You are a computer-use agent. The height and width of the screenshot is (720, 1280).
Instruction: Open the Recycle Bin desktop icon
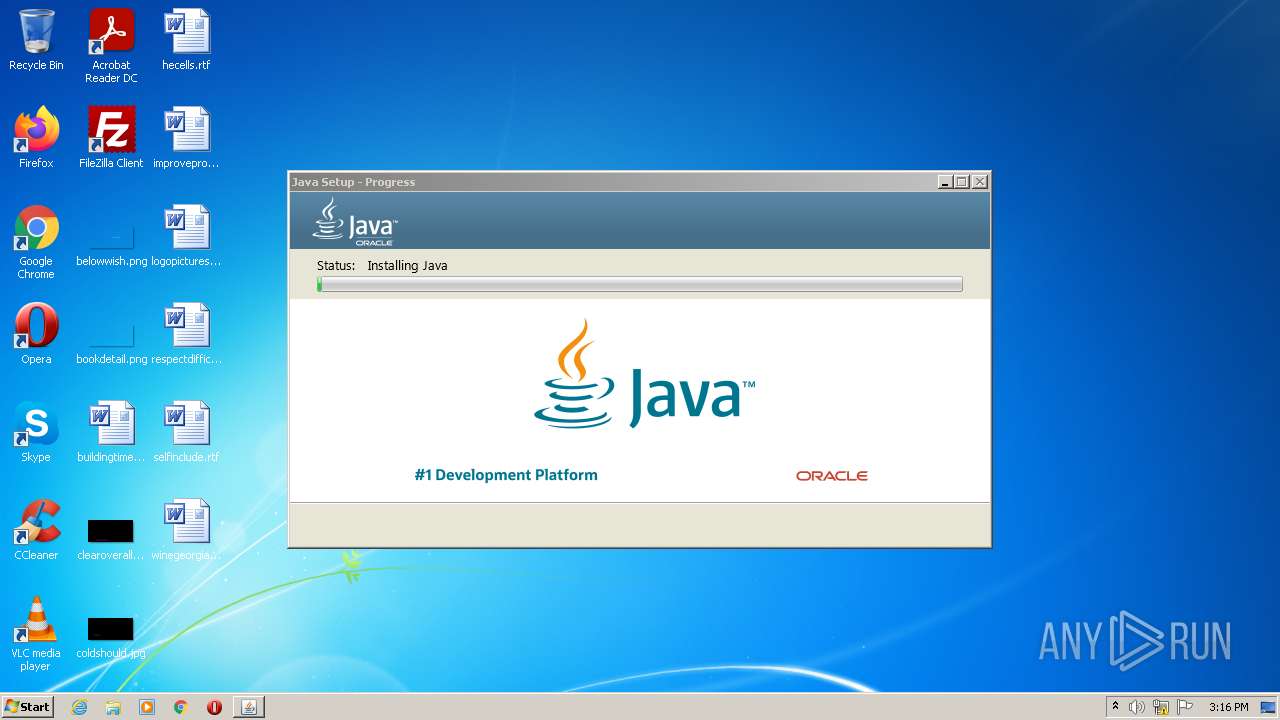click(36, 40)
